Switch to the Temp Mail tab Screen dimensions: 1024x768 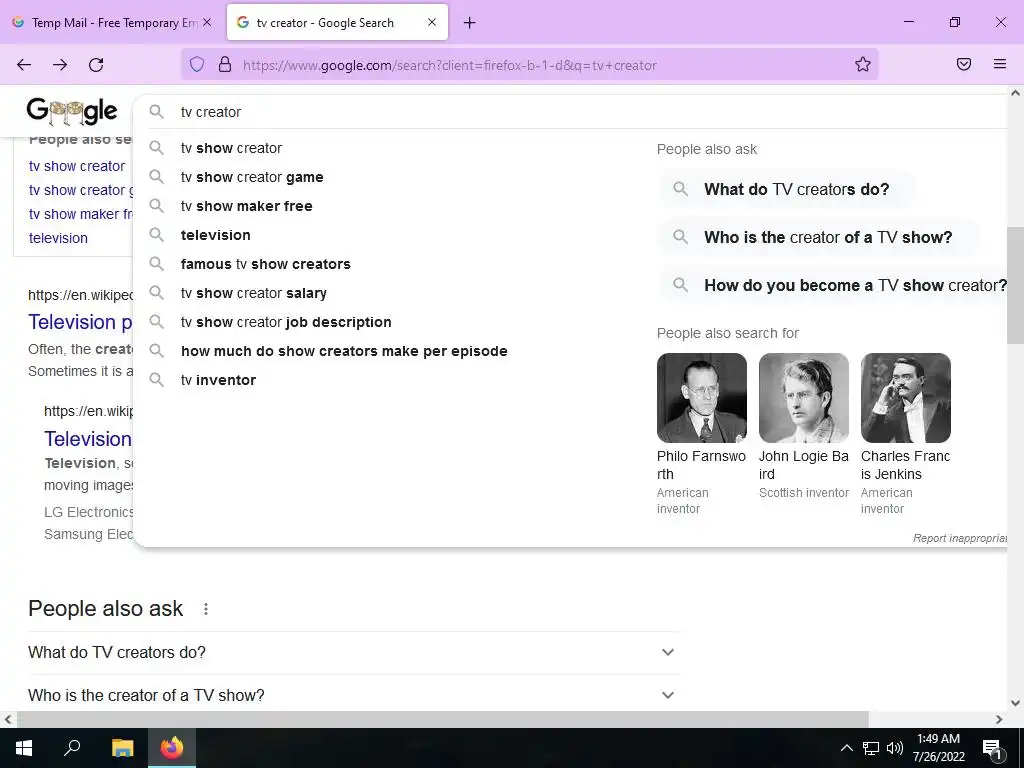pyautogui.click(x=112, y=23)
